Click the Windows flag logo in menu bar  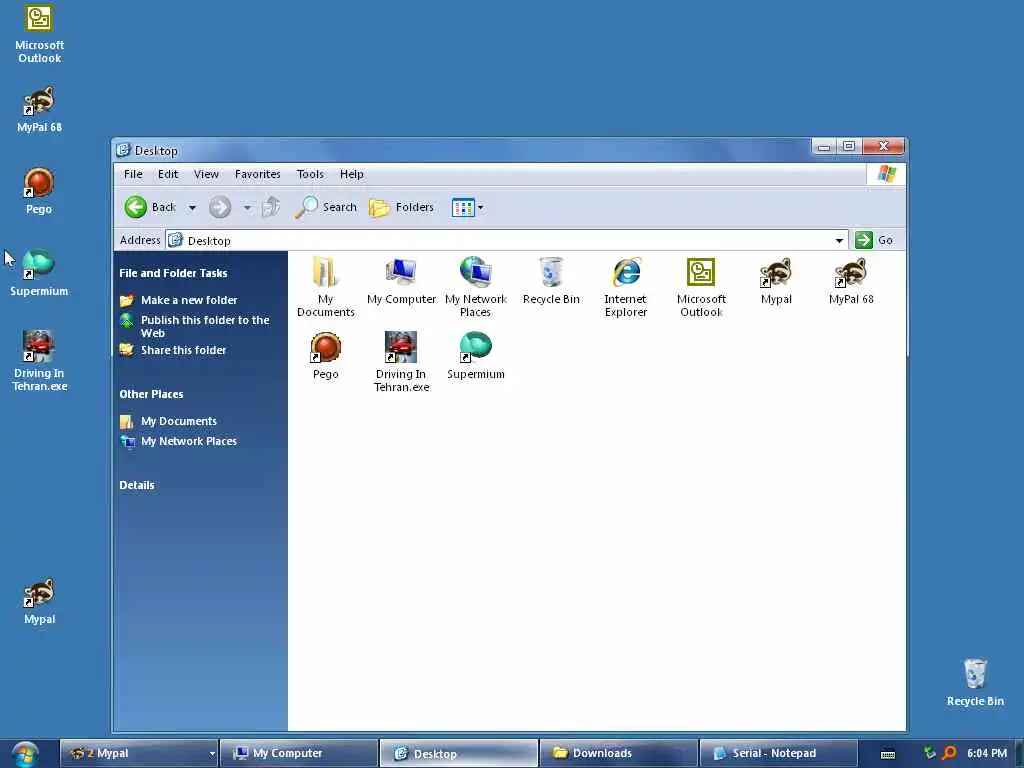click(886, 174)
